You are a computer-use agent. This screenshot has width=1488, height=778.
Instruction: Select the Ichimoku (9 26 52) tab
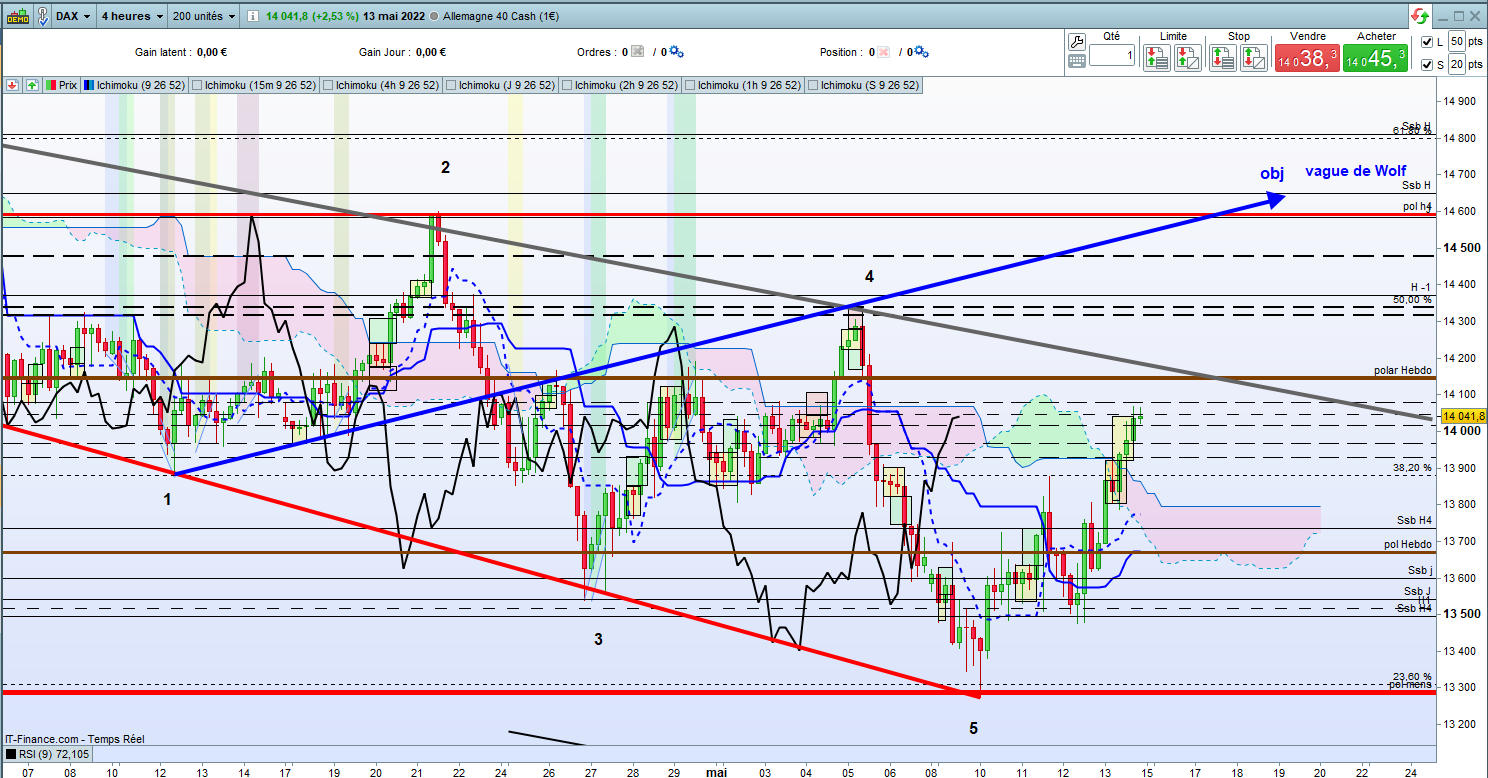134,85
